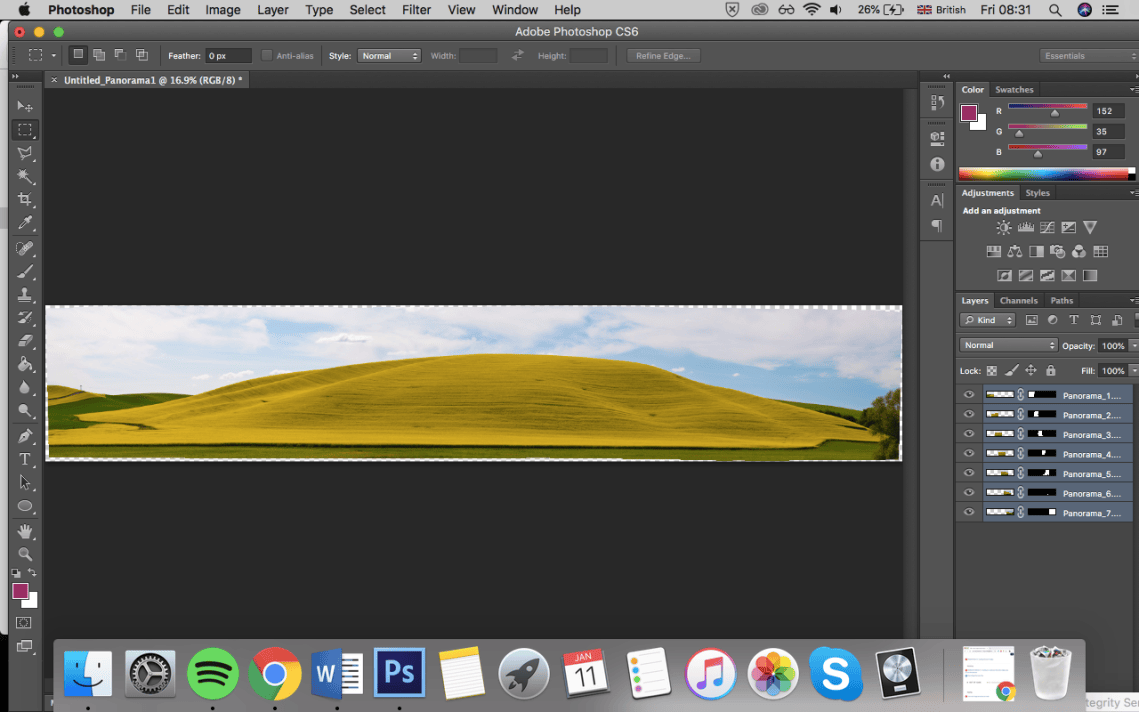
Task: Hide the Panorama_7 layer
Action: [968, 513]
